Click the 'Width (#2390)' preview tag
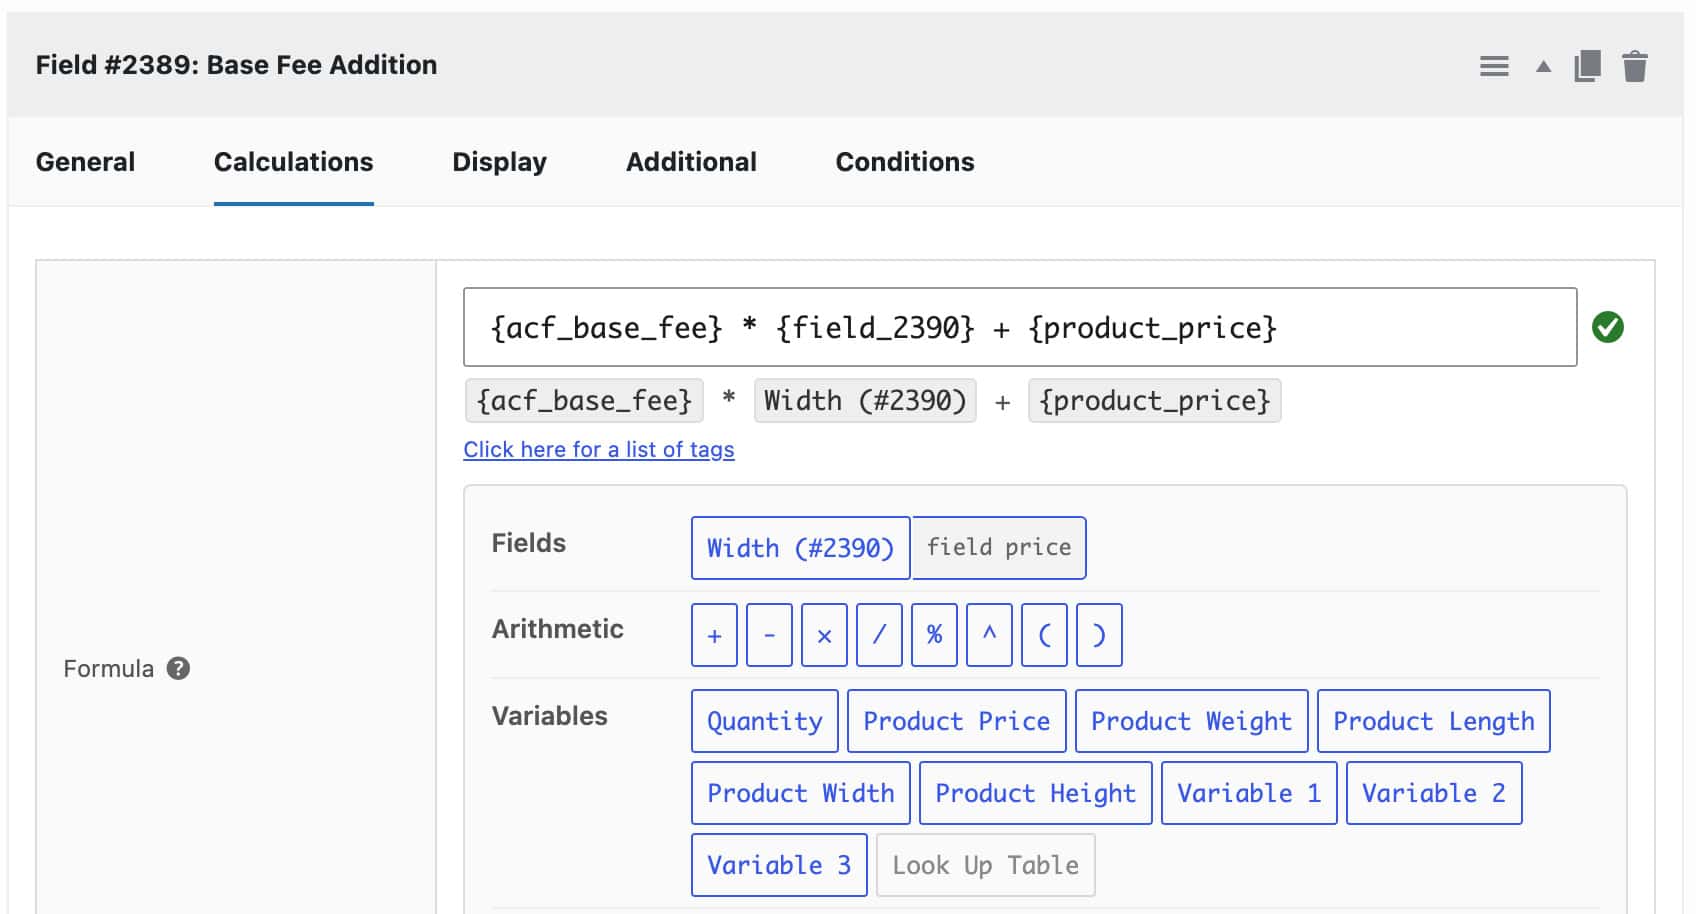 coord(865,401)
